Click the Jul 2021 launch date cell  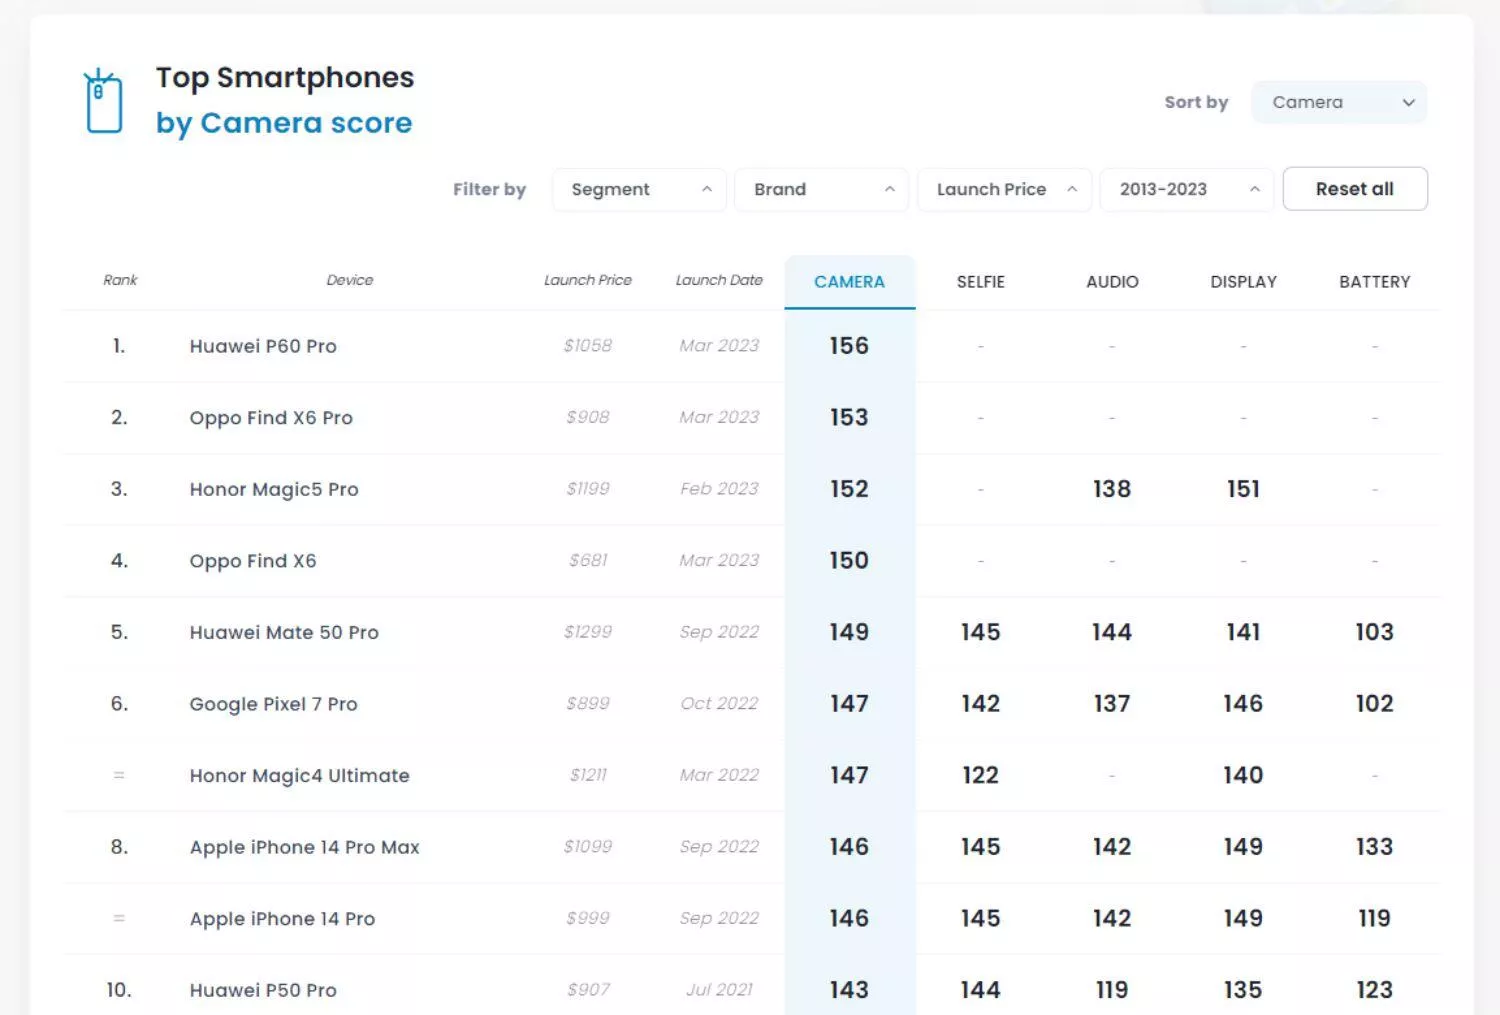(719, 990)
